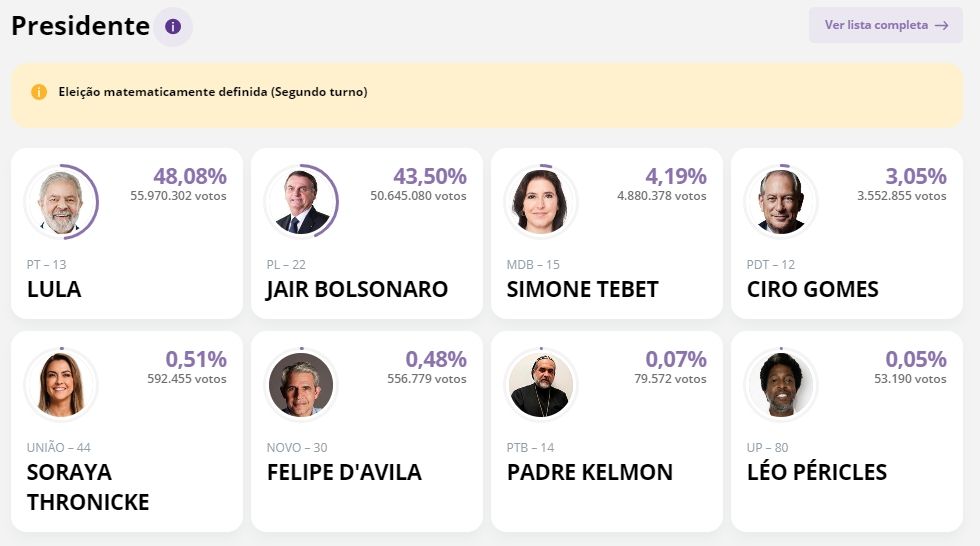Screen dimensions: 980x546
Task: Click the arrow in Ver lista completa
Action: 941,25
